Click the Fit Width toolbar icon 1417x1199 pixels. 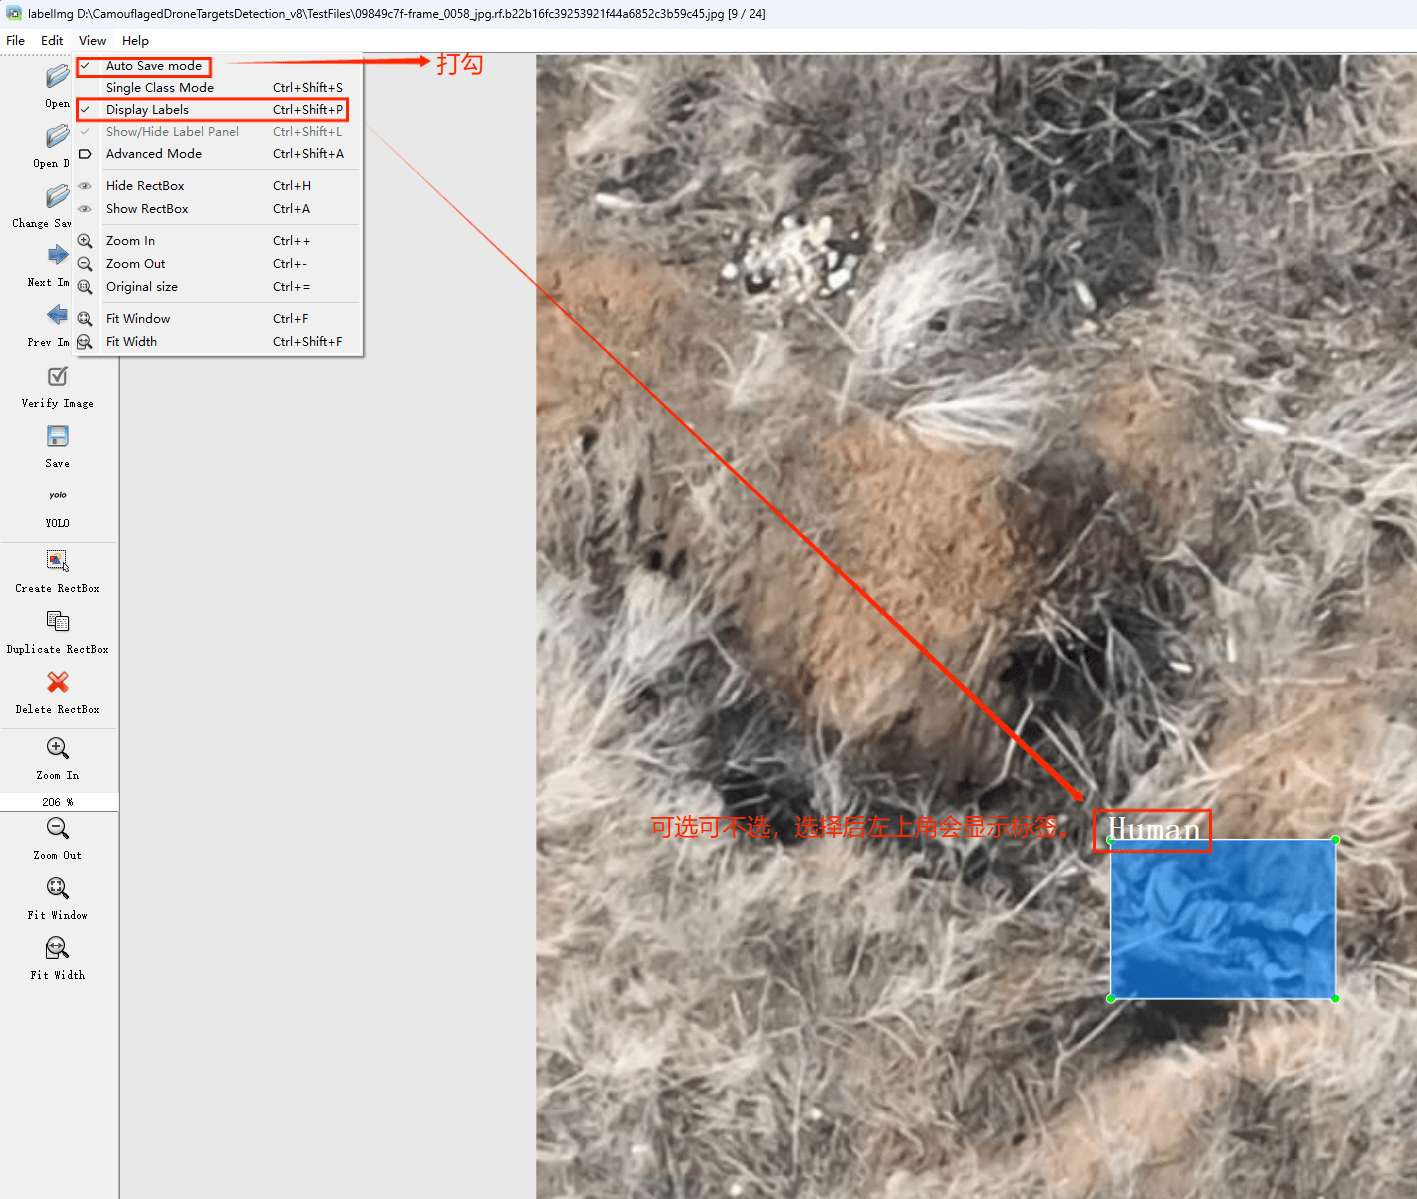(x=58, y=948)
